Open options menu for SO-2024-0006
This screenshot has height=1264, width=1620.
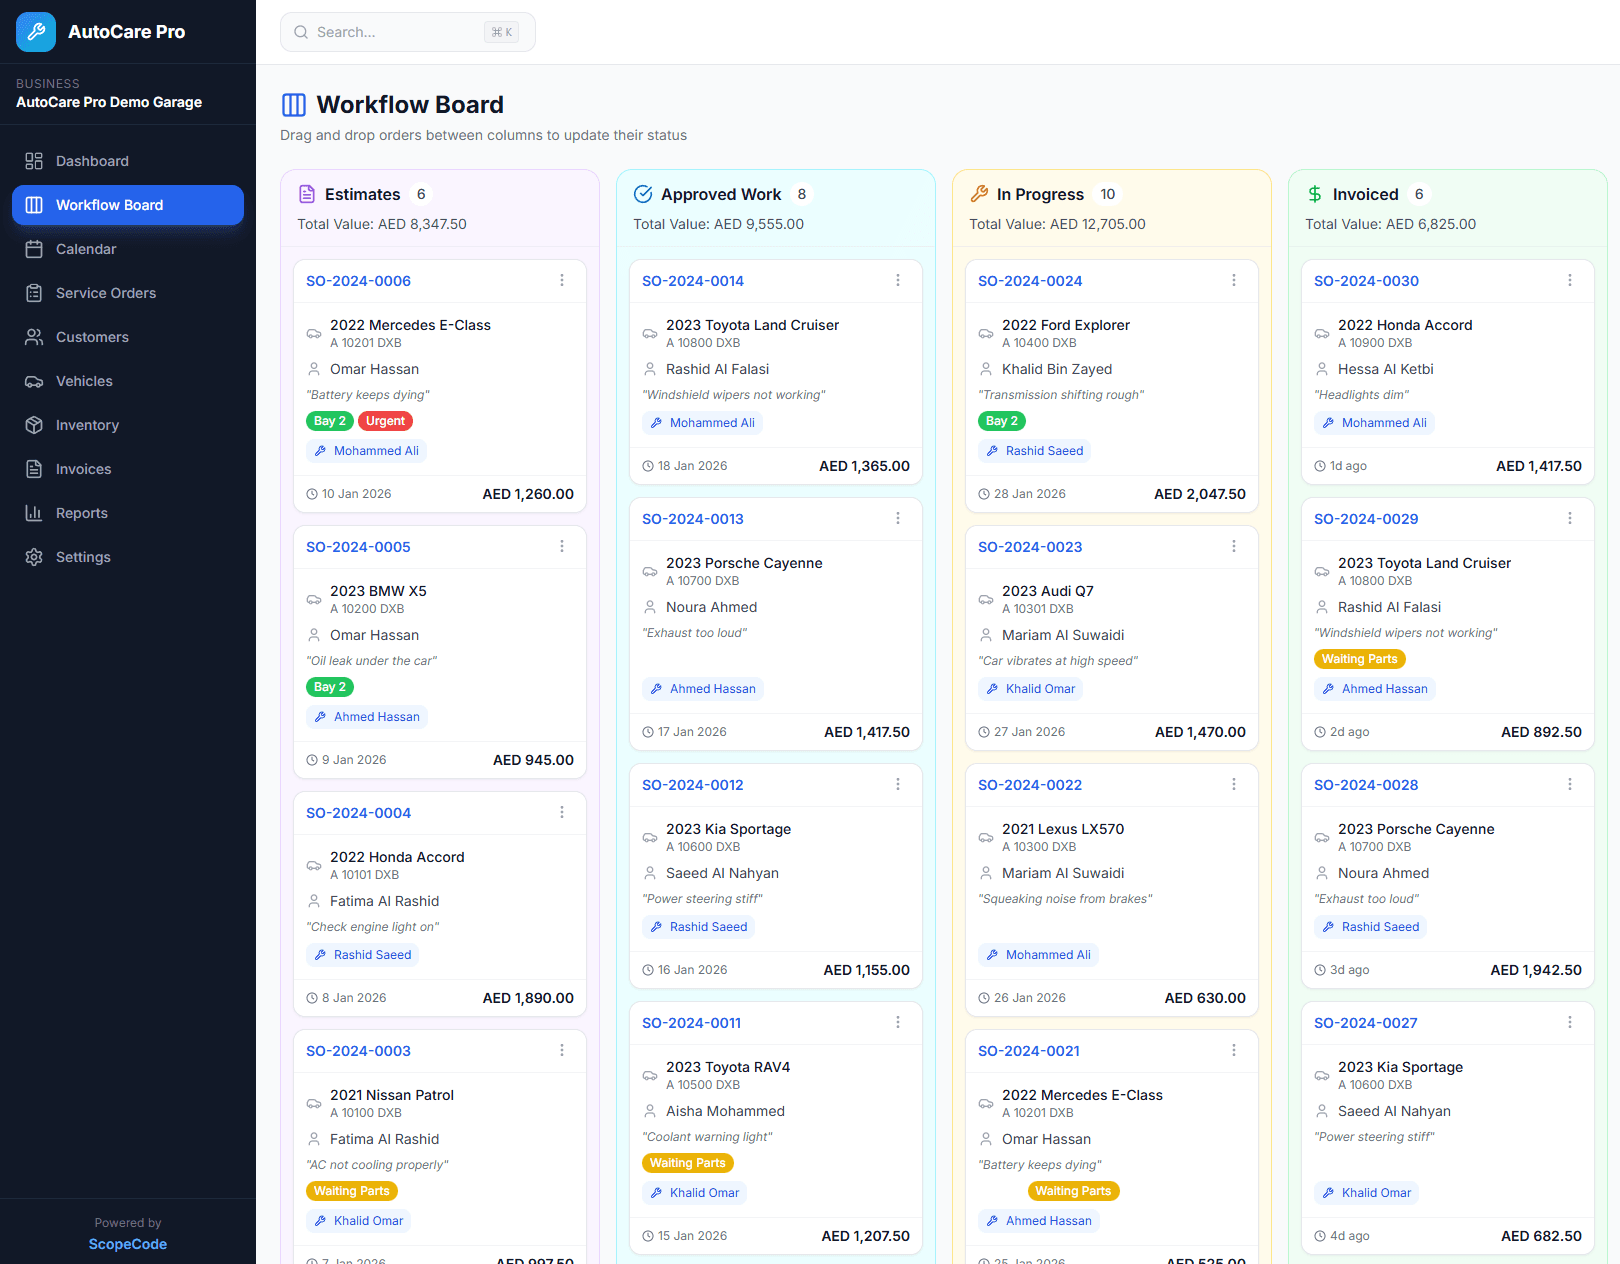click(562, 281)
